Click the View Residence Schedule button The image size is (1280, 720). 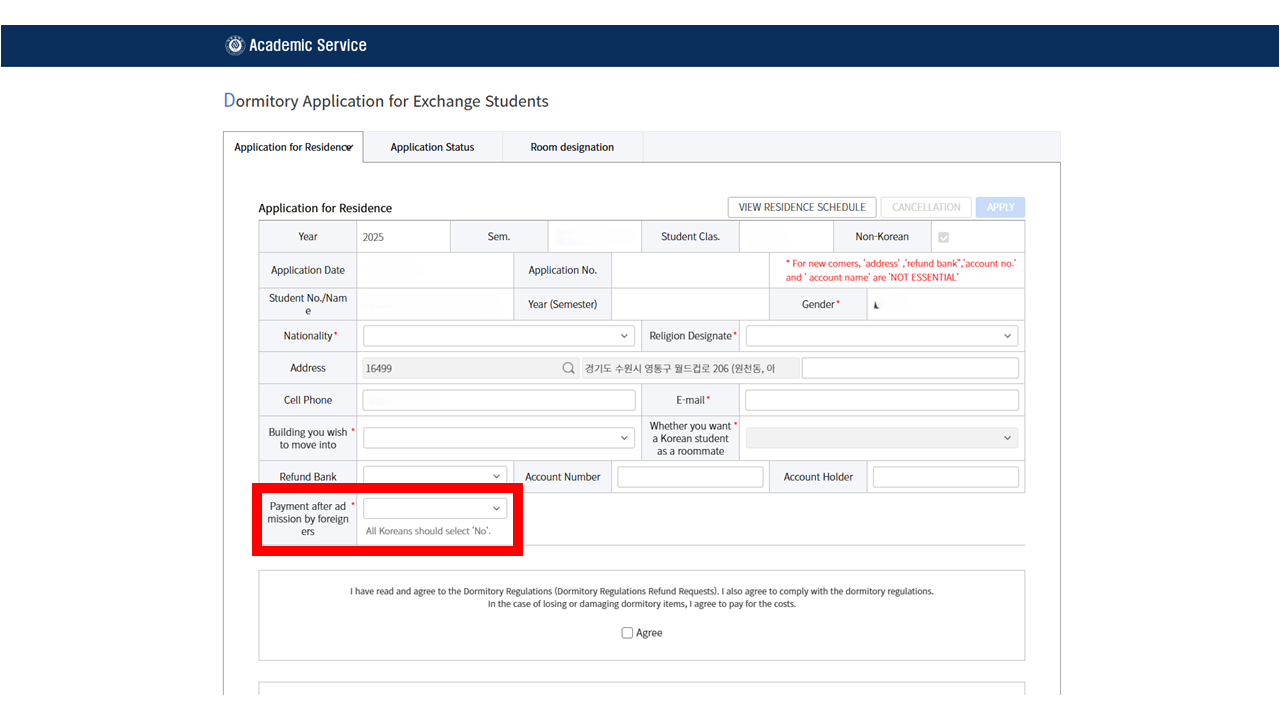801,207
